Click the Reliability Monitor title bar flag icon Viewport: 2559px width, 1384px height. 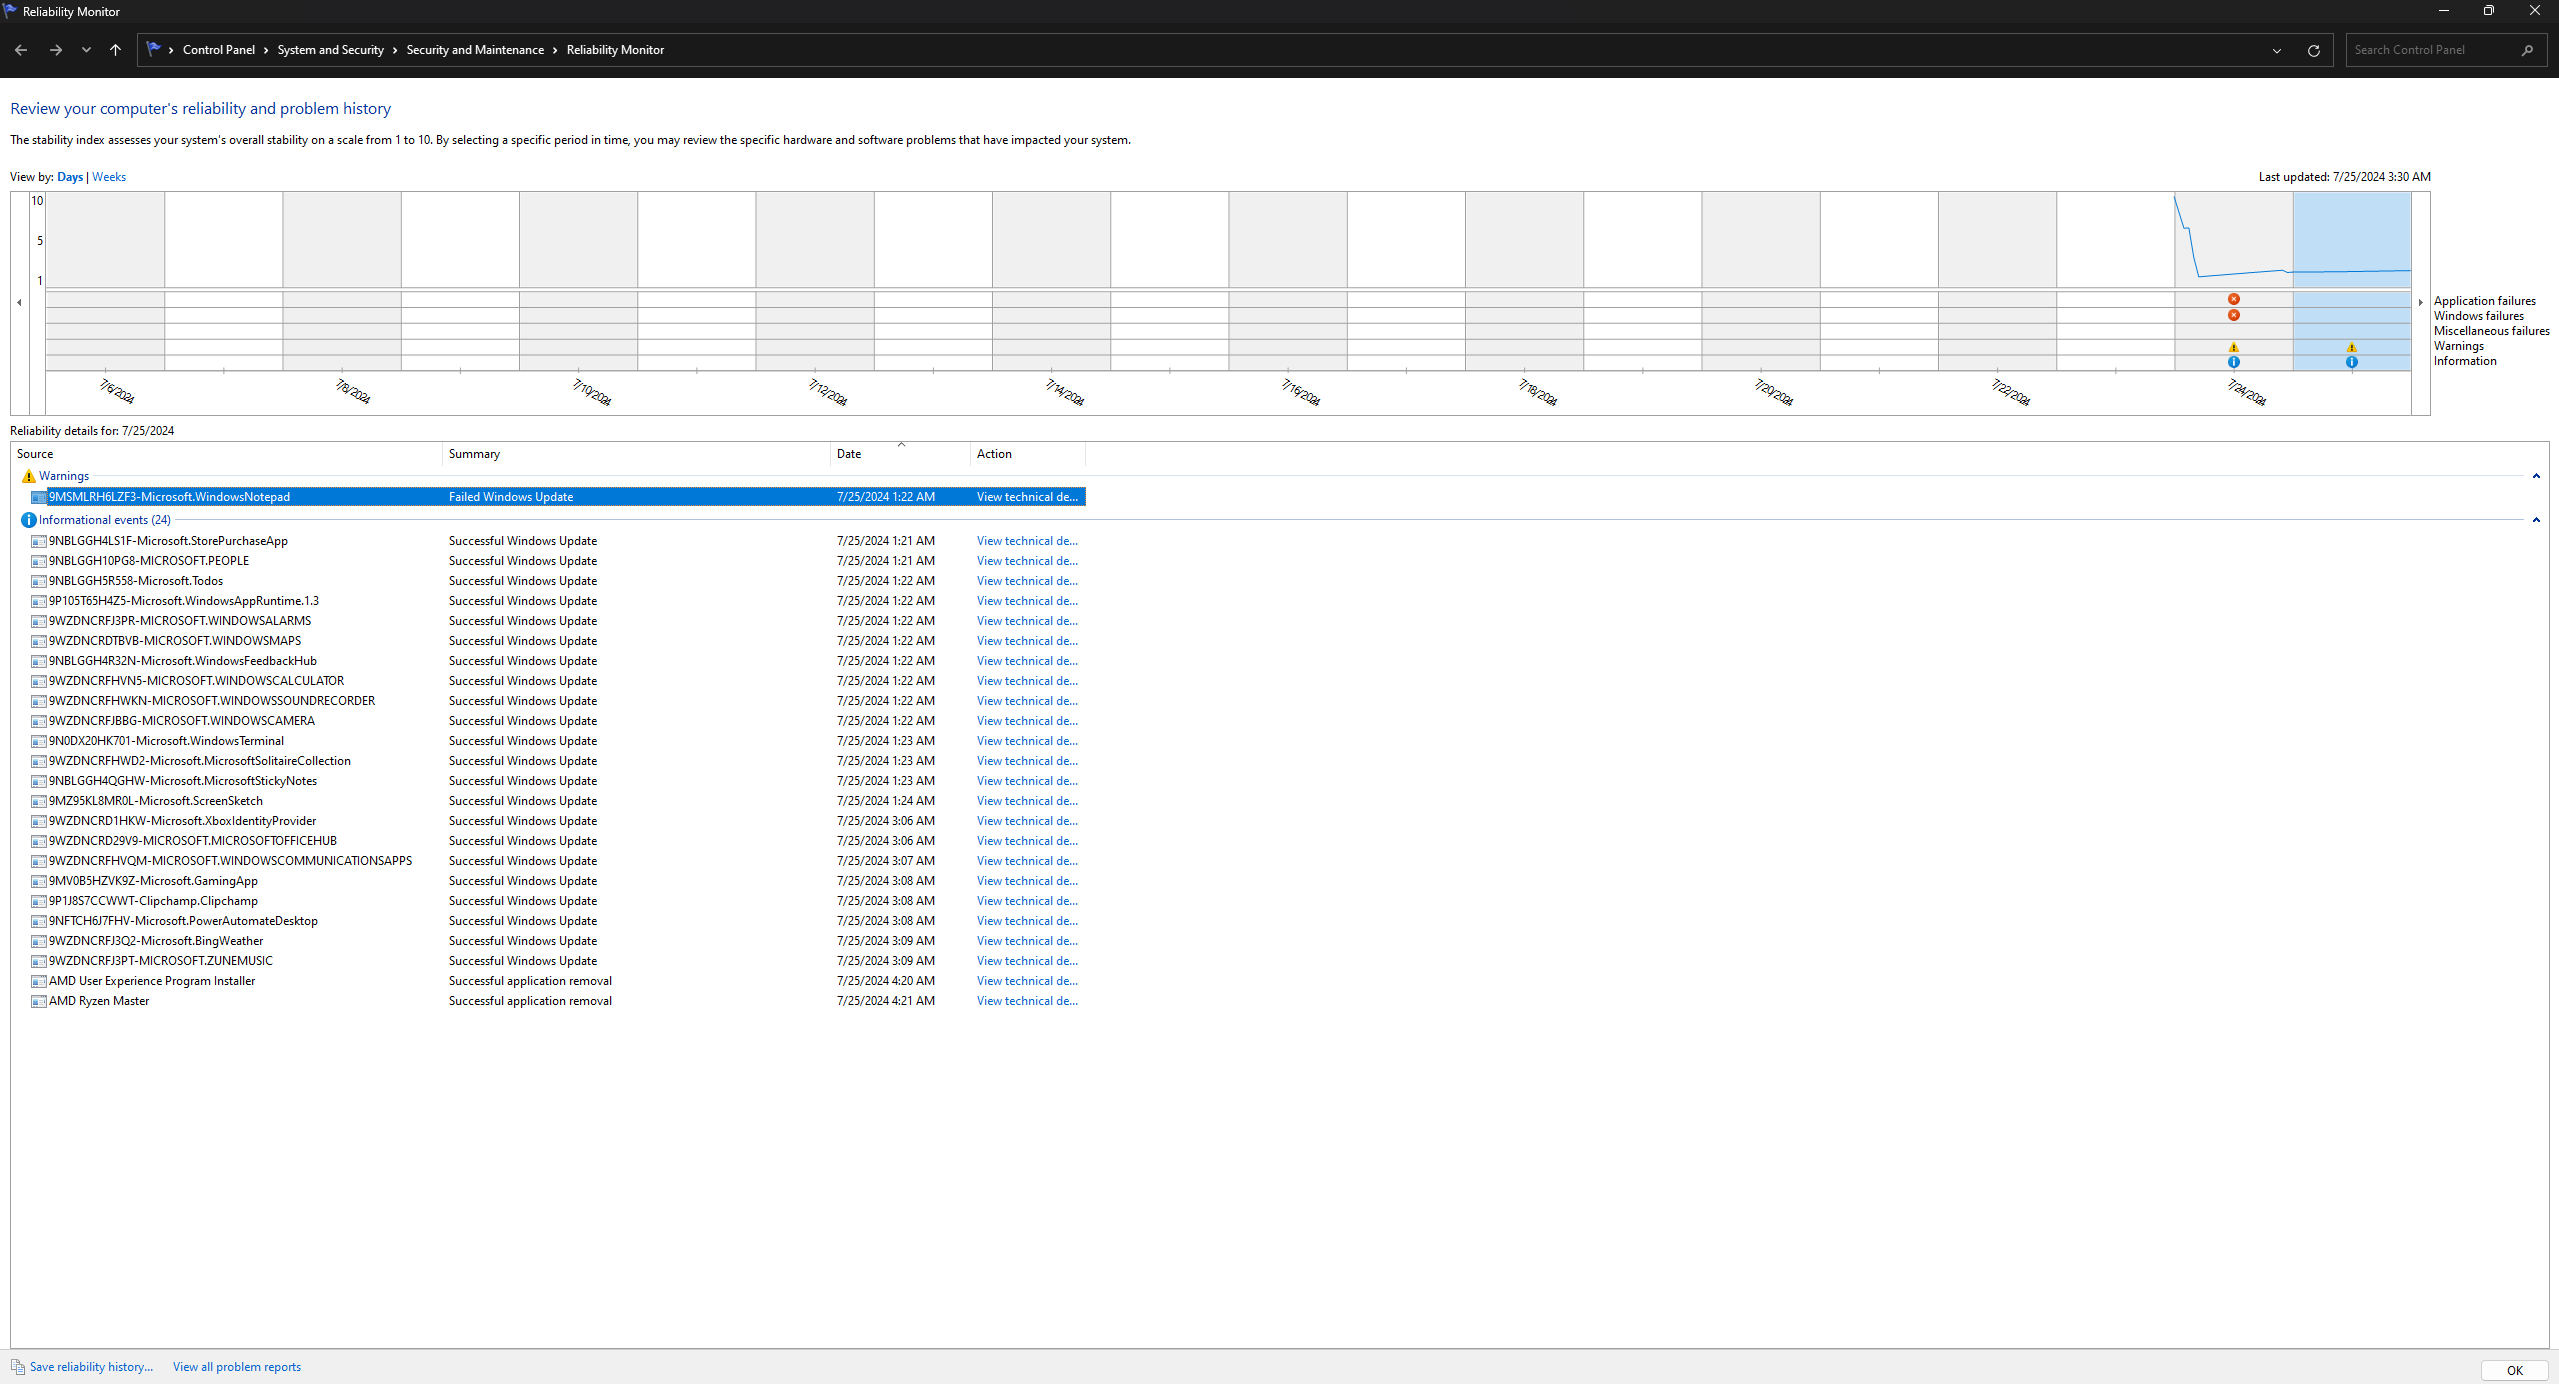pyautogui.click(x=10, y=11)
